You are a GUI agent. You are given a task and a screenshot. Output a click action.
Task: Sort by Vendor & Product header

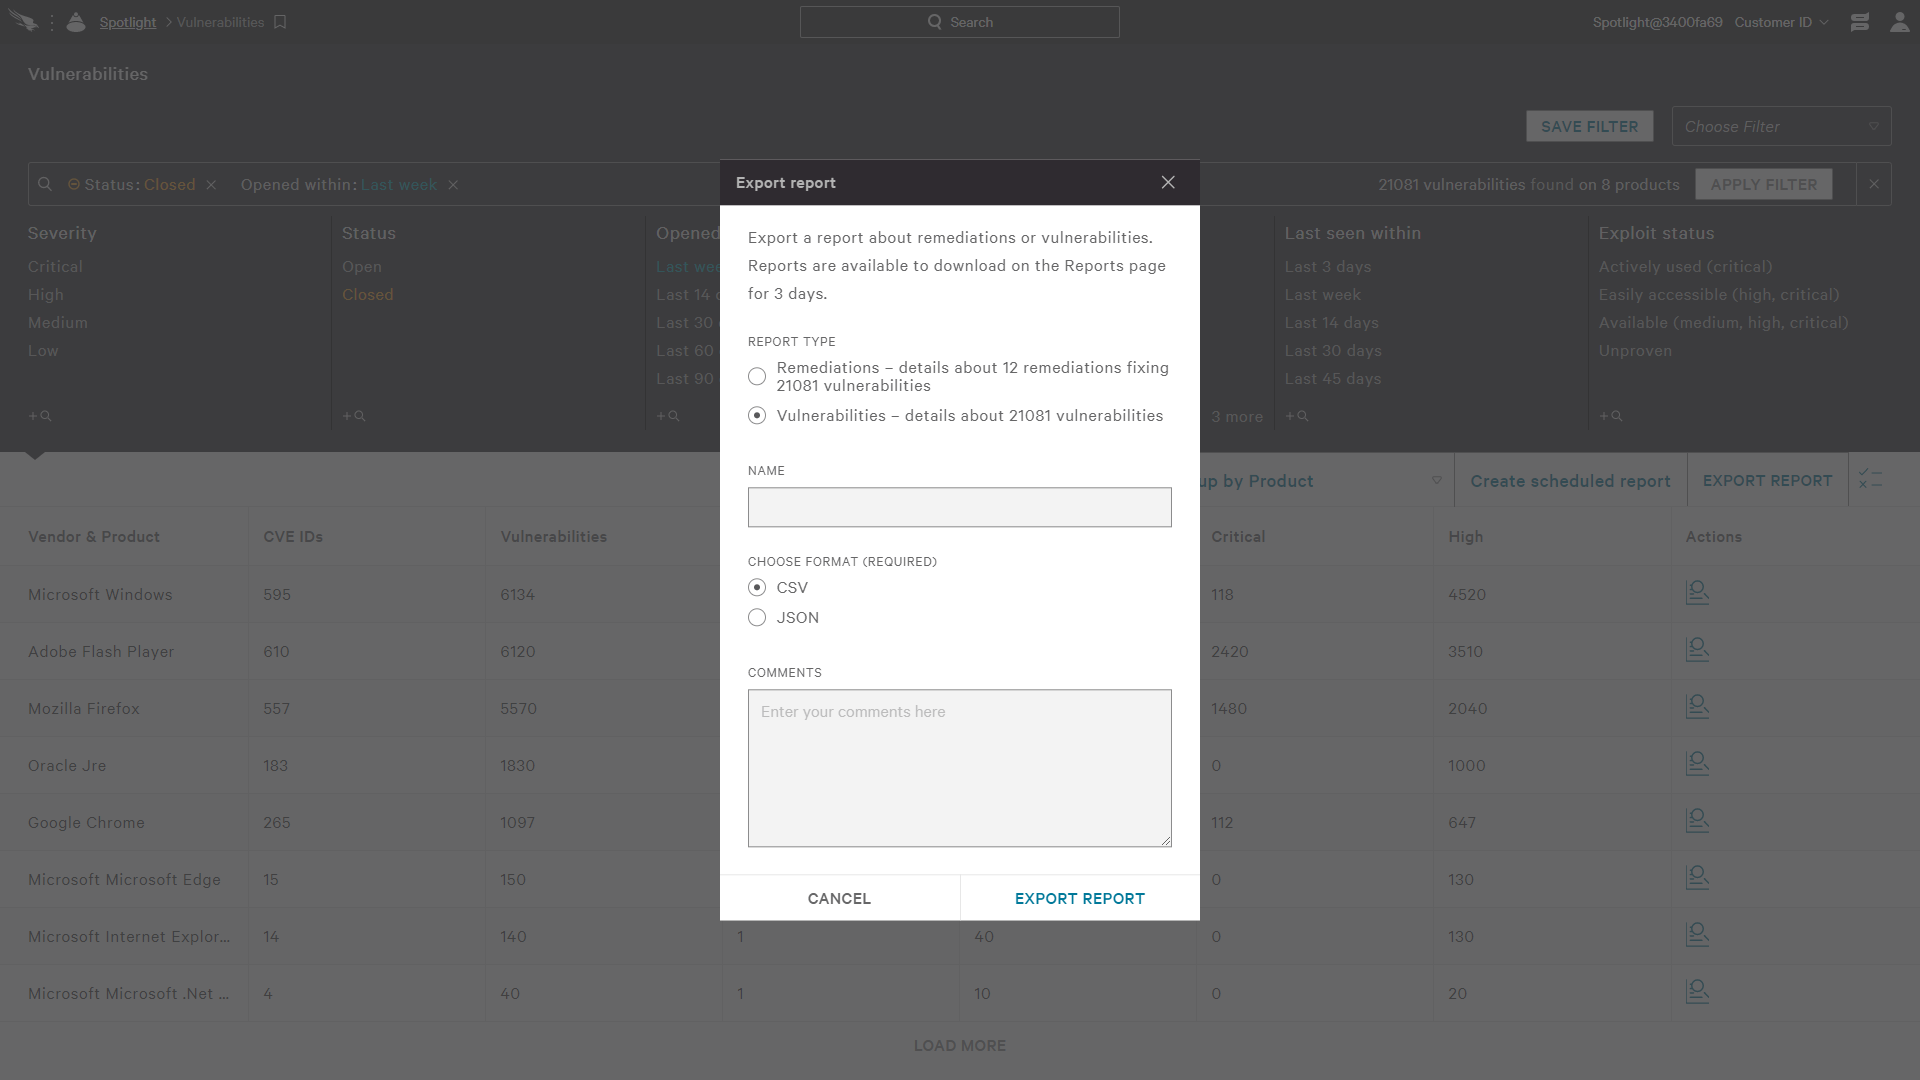click(94, 537)
